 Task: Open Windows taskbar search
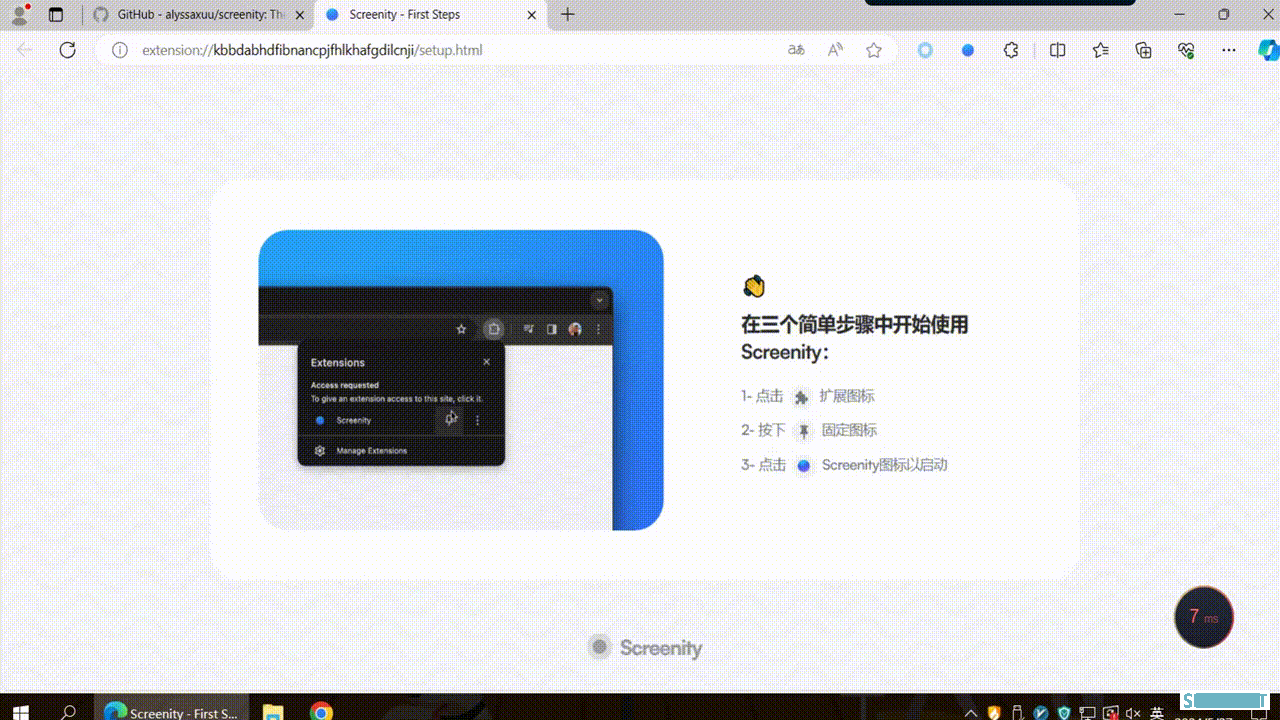tap(68, 712)
